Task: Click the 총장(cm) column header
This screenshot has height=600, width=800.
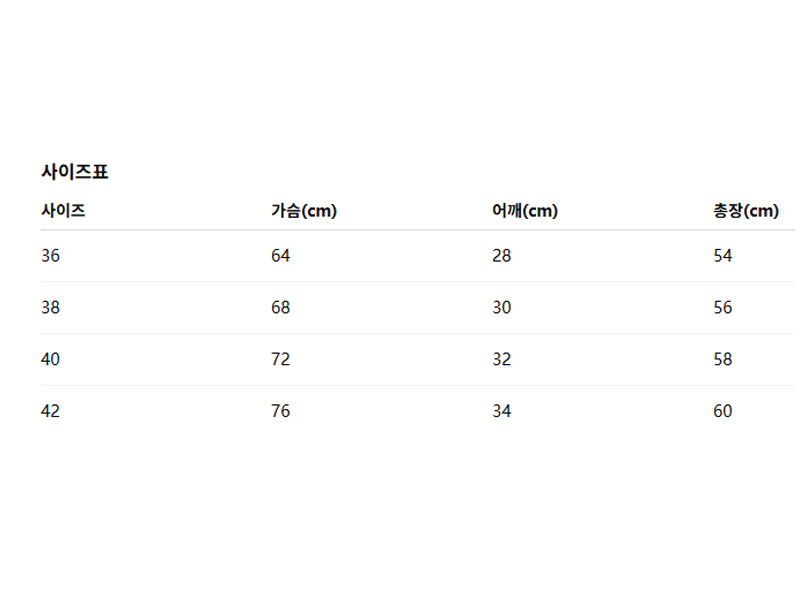Action: [745, 211]
